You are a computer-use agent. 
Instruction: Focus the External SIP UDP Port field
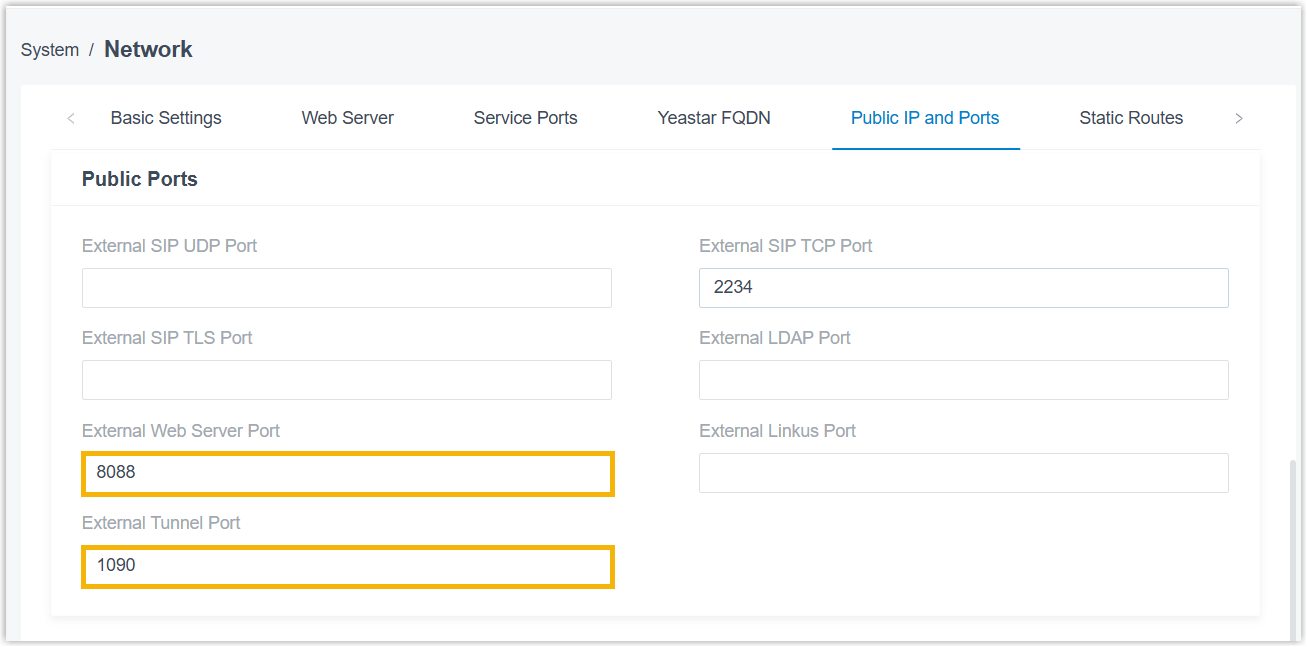pyautogui.click(x=346, y=288)
